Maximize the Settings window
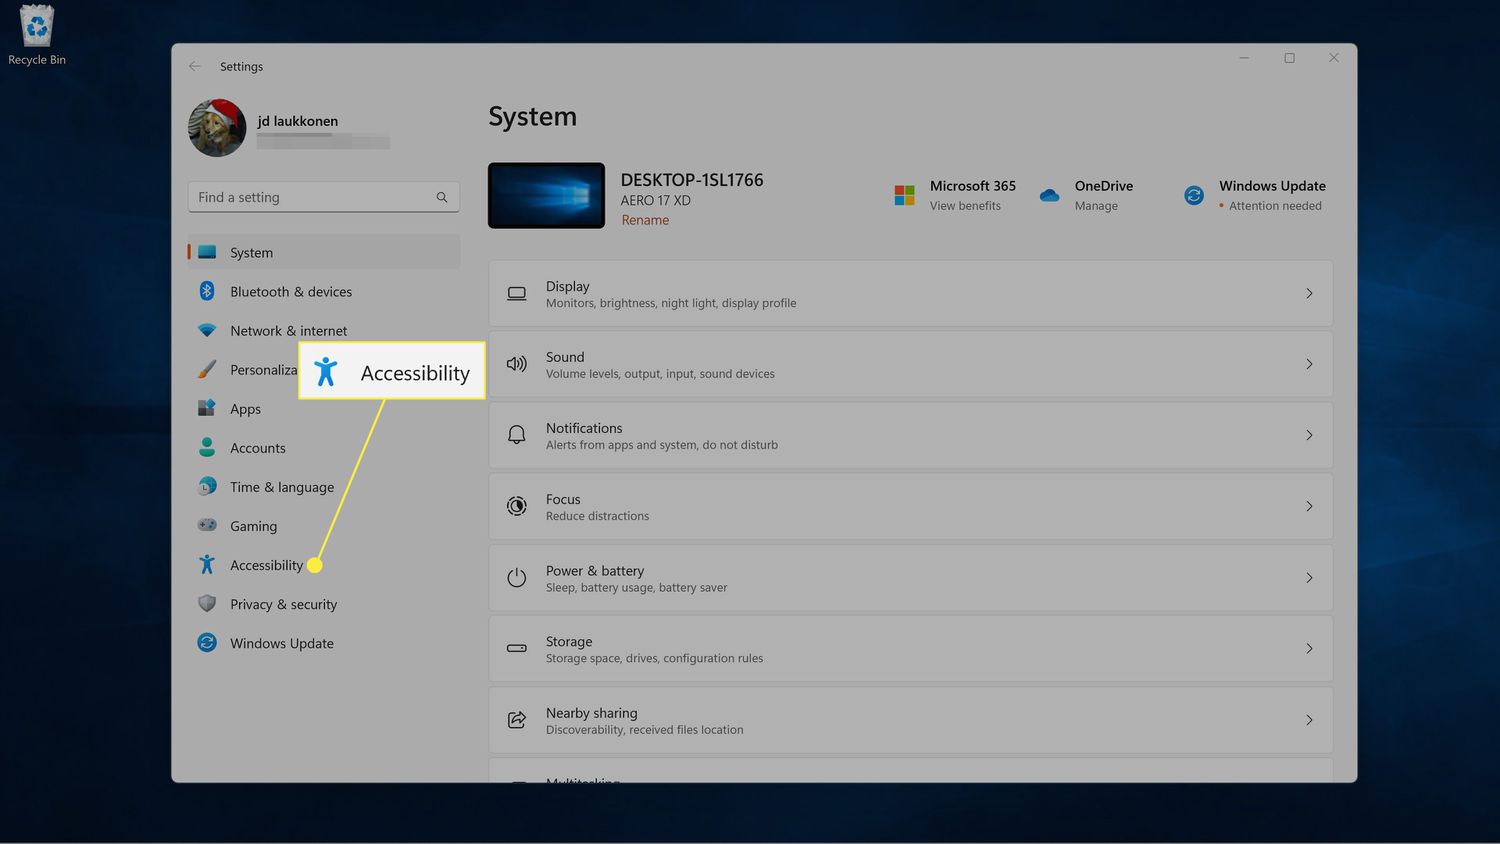Image resolution: width=1500 pixels, height=844 pixels. pos(1289,58)
